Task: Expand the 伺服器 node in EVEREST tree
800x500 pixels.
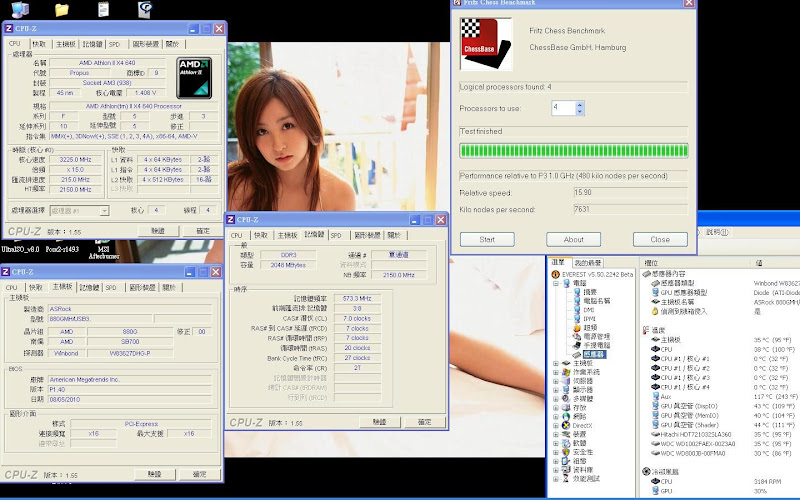Action: point(556,381)
